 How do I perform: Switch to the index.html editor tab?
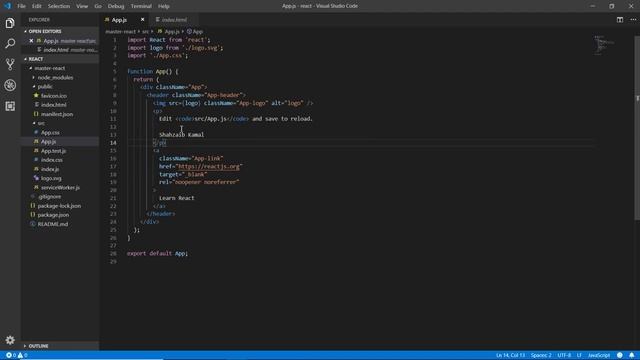tap(174, 20)
